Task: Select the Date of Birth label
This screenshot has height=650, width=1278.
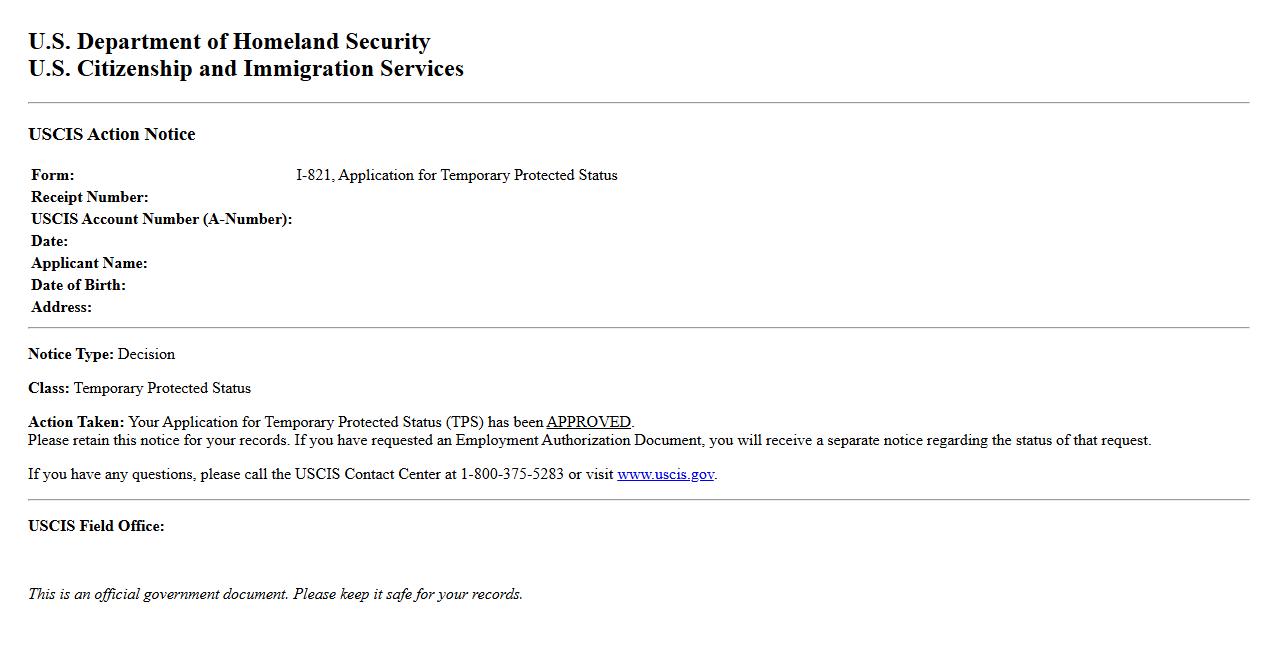Action: (x=78, y=285)
